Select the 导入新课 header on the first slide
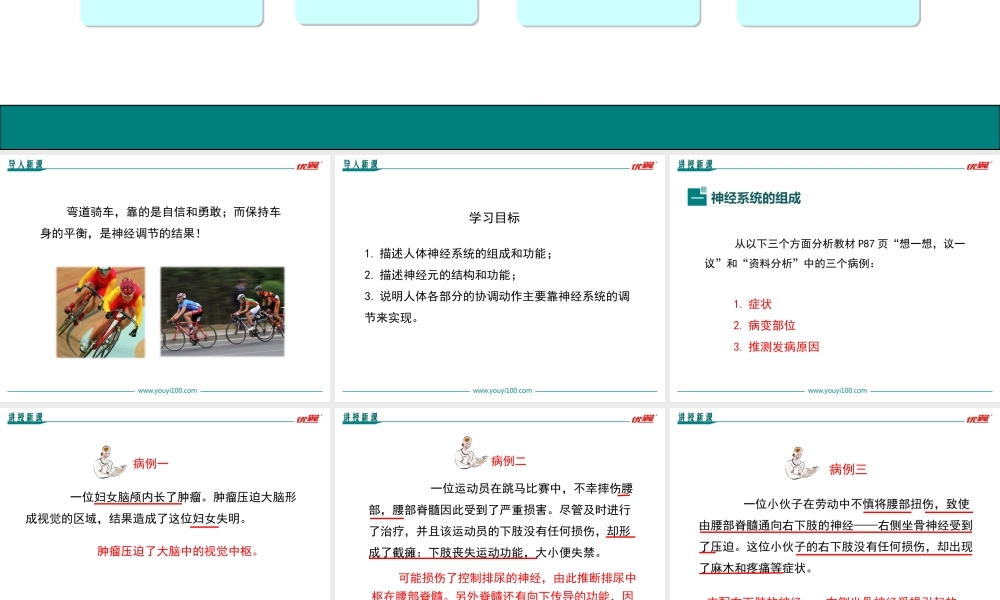1000x600 pixels. pos(25,166)
